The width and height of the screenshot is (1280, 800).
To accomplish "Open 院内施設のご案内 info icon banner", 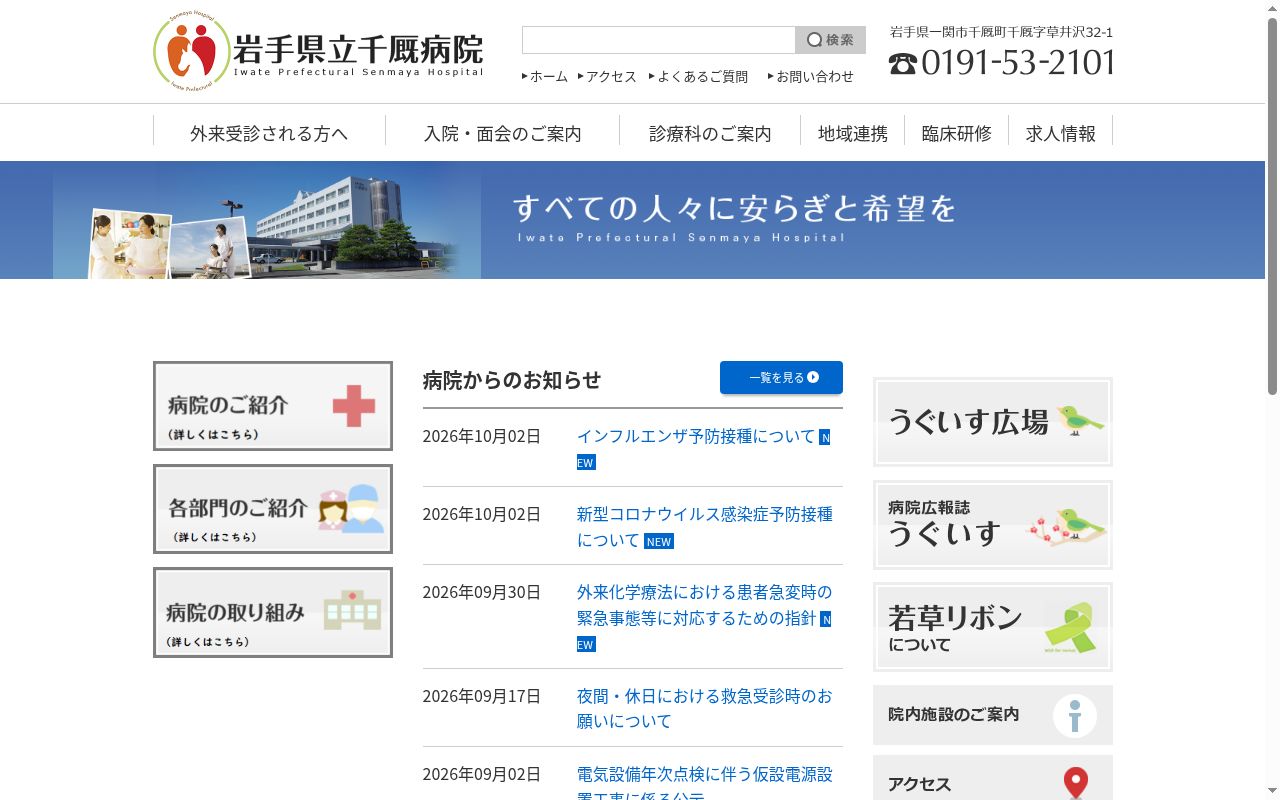I will point(993,715).
